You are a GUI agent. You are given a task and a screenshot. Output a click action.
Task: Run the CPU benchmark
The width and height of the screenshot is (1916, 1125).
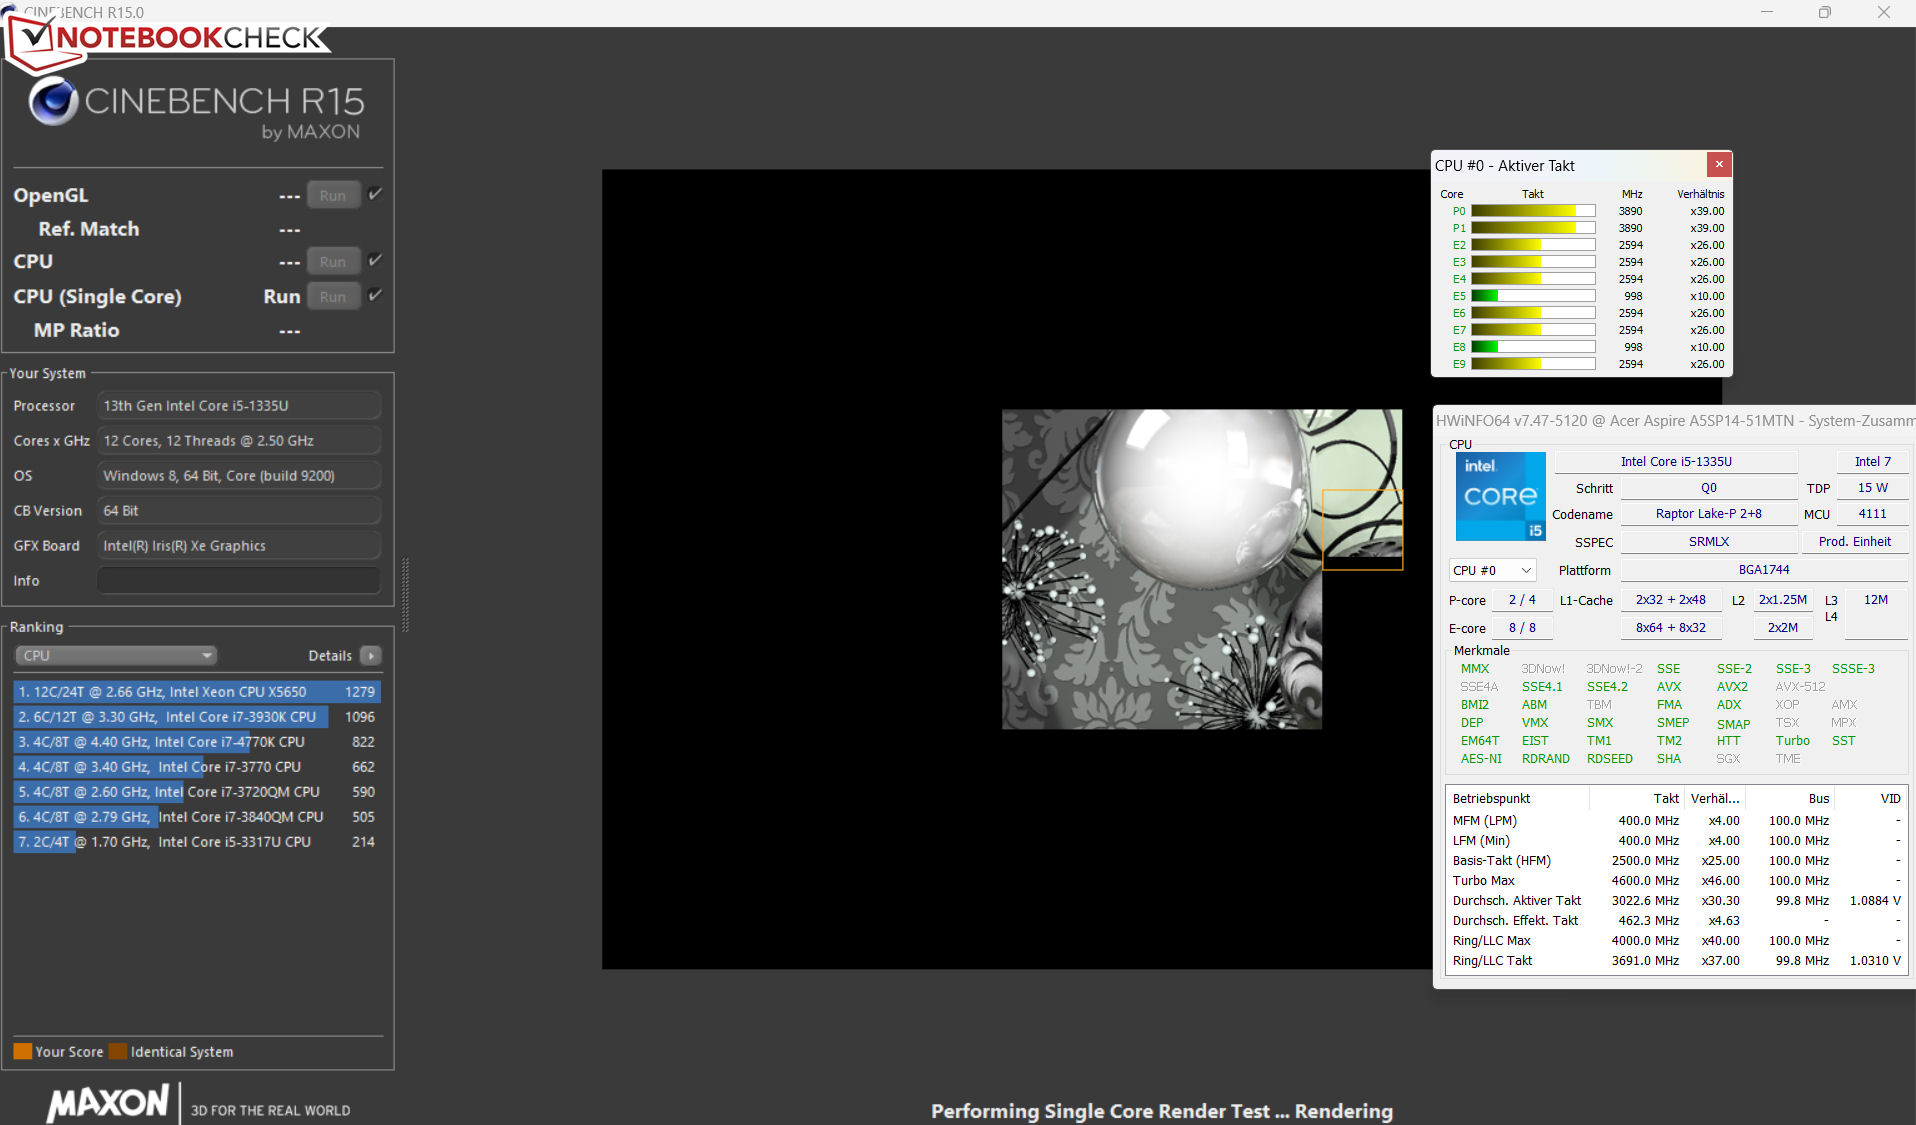point(333,261)
